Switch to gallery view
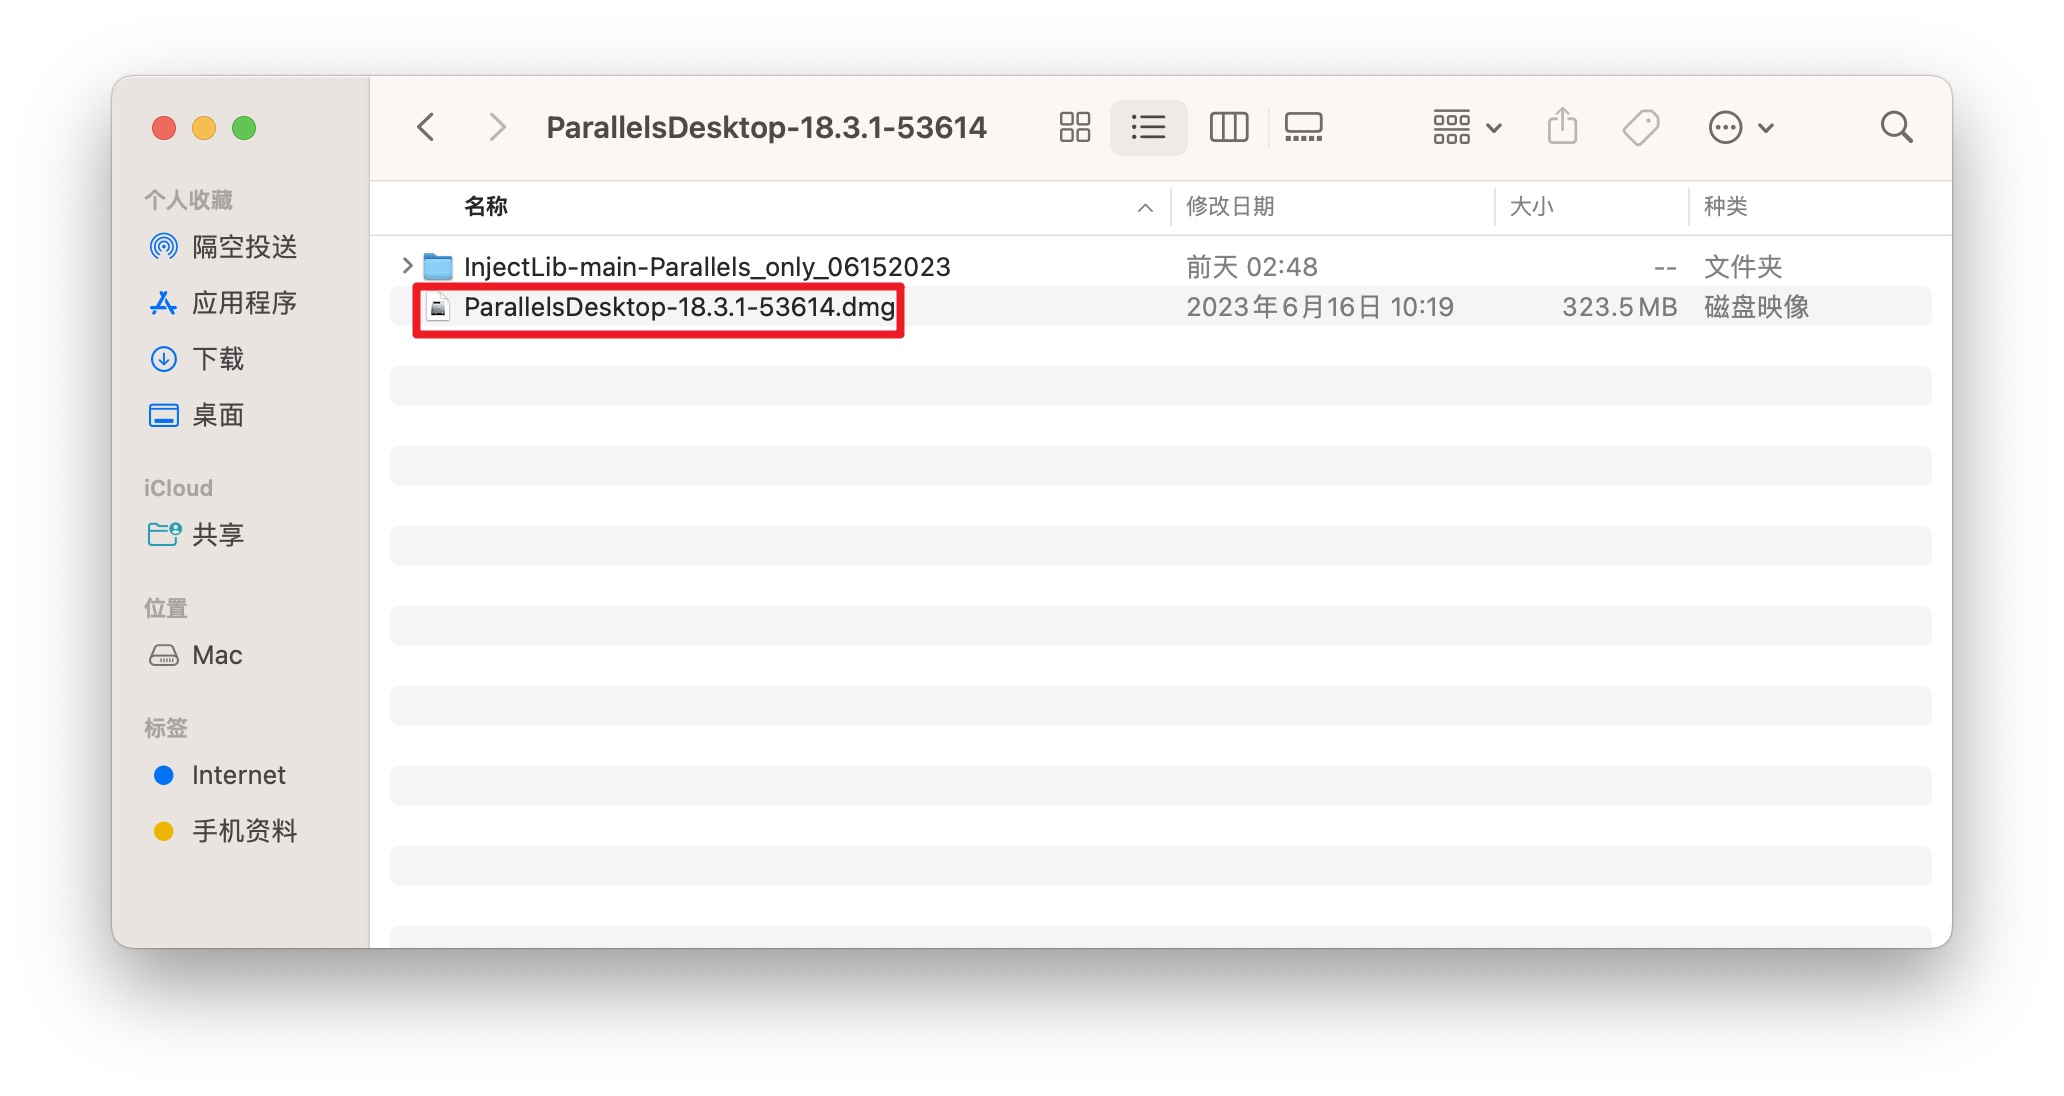The height and width of the screenshot is (1096, 2064). 1303,127
